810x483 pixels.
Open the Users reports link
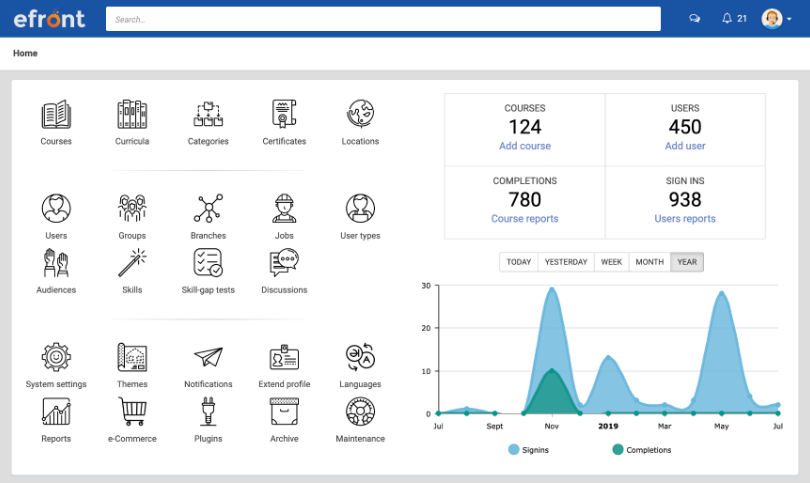pos(684,219)
